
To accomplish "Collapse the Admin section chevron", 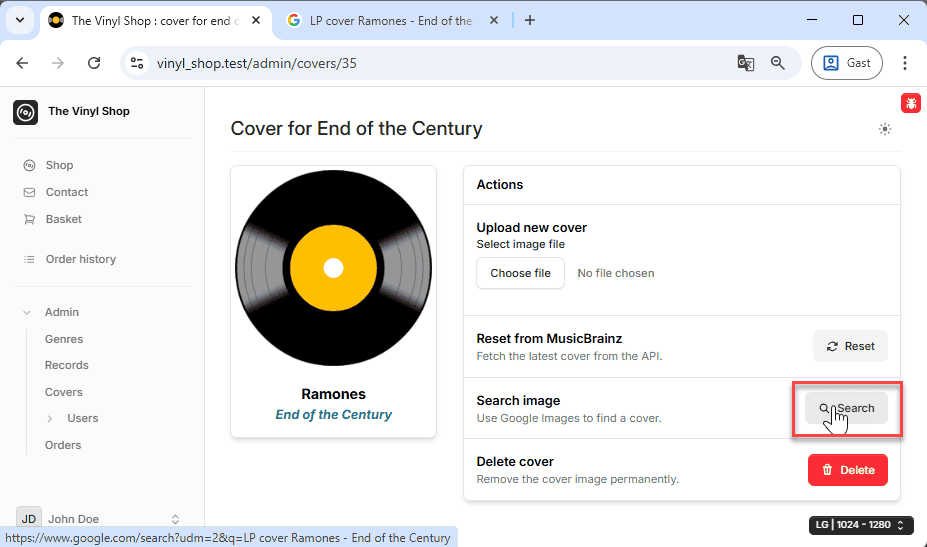I will [x=27, y=312].
